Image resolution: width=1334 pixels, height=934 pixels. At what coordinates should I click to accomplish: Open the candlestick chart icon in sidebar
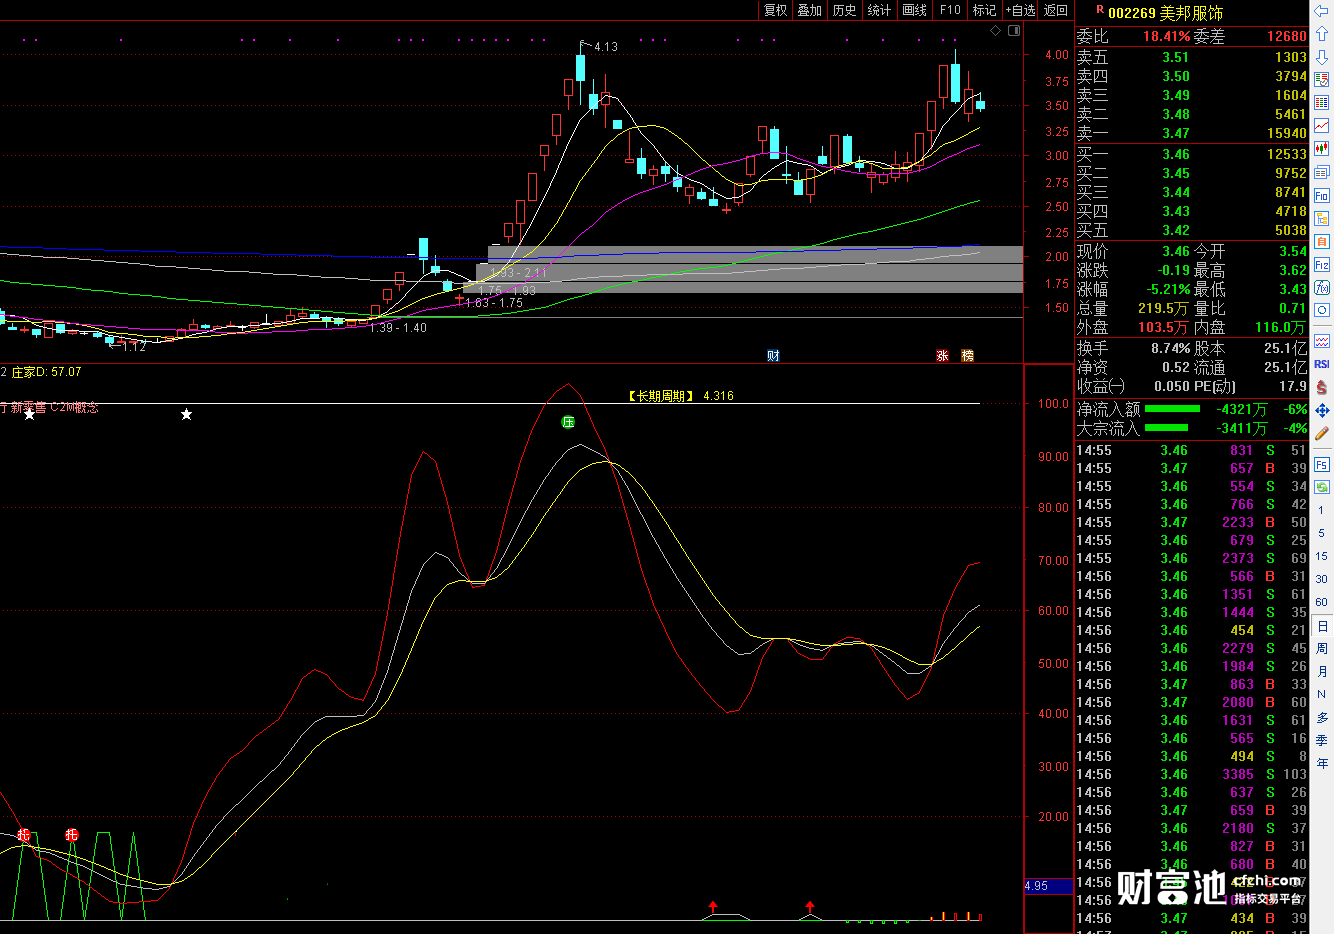(x=1322, y=148)
